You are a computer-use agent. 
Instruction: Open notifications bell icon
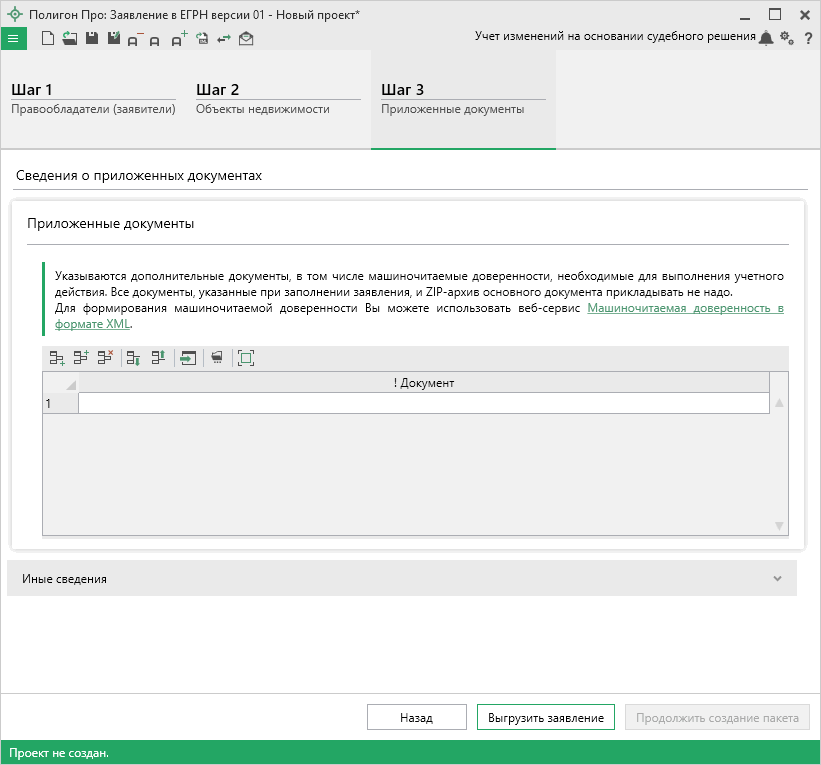(x=766, y=38)
